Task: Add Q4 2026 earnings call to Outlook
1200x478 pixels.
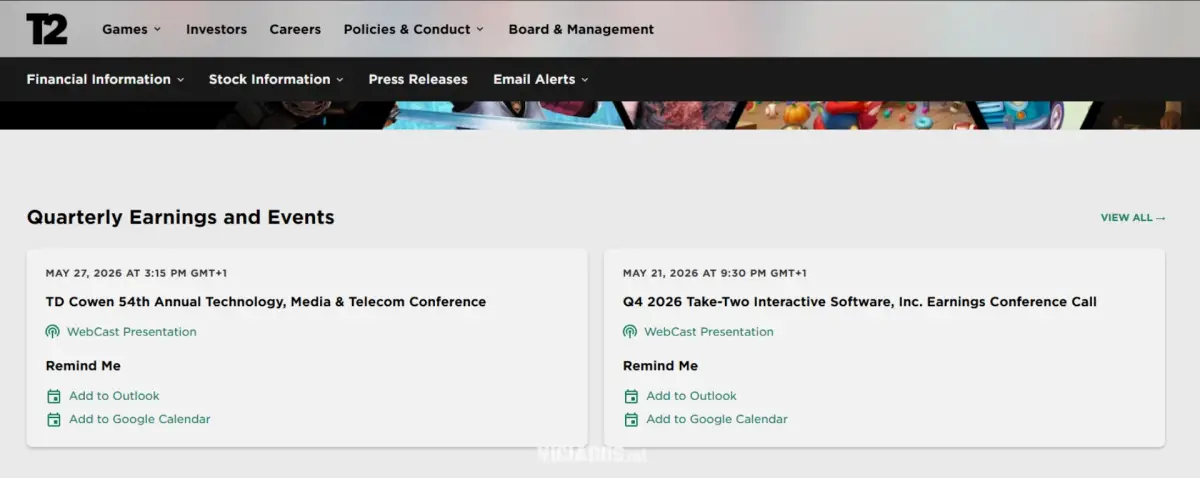Action: (691, 396)
